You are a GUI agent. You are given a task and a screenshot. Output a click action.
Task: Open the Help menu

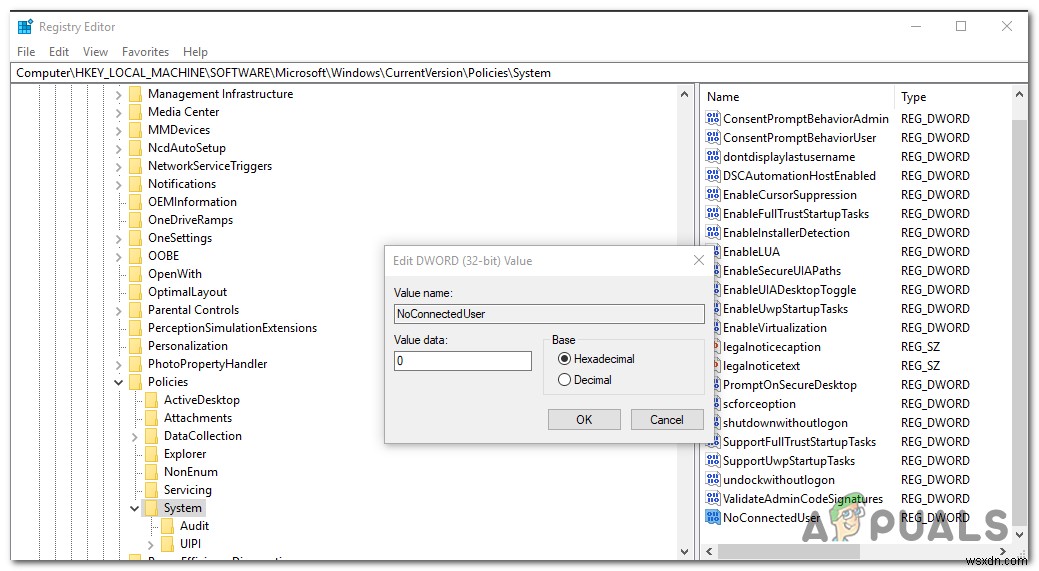pyautogui.click(x=195, y=52)
